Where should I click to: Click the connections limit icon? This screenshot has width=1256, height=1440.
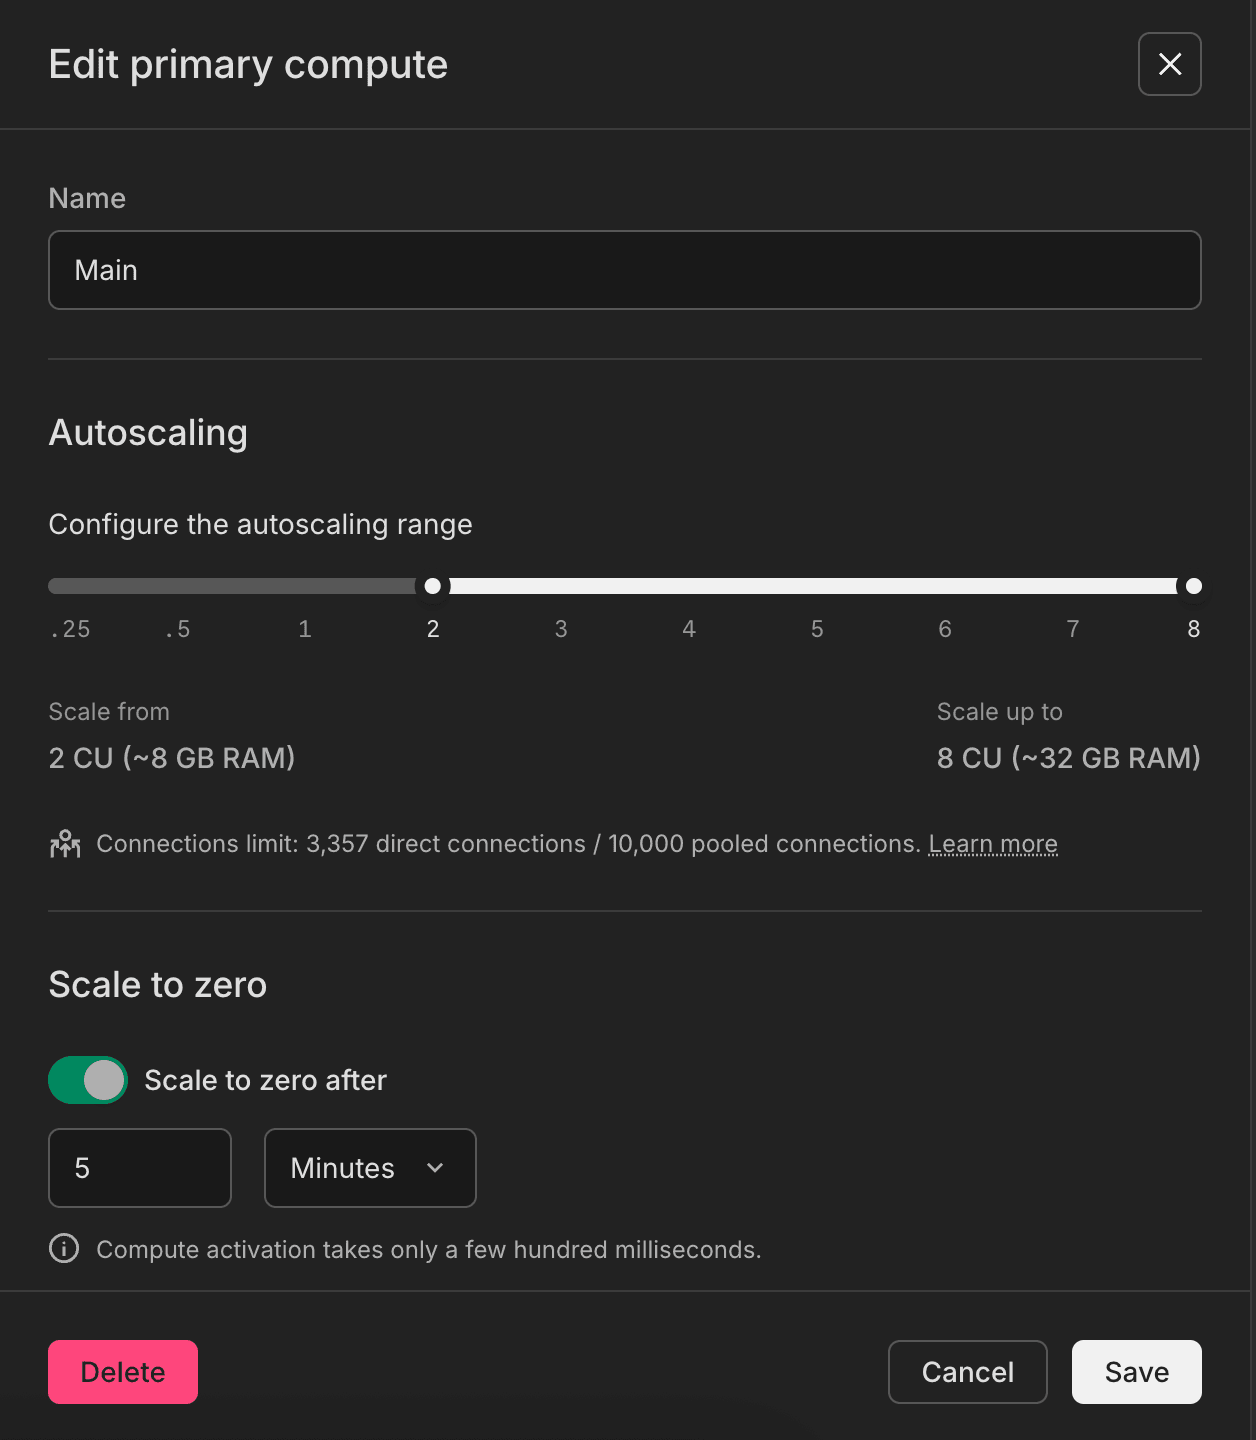tap(65, 844)
